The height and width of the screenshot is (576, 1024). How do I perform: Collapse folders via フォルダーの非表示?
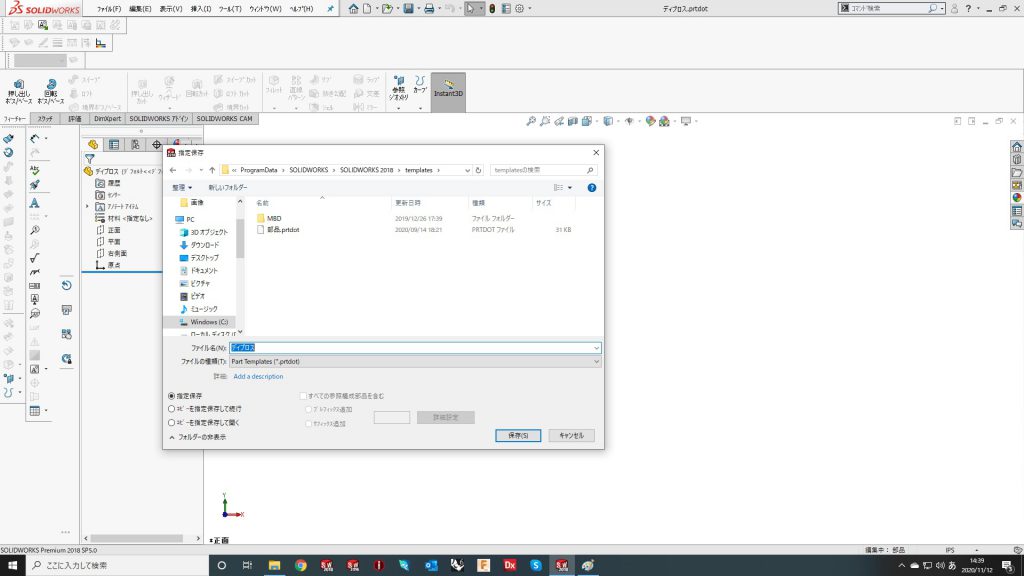click(197, 437)
